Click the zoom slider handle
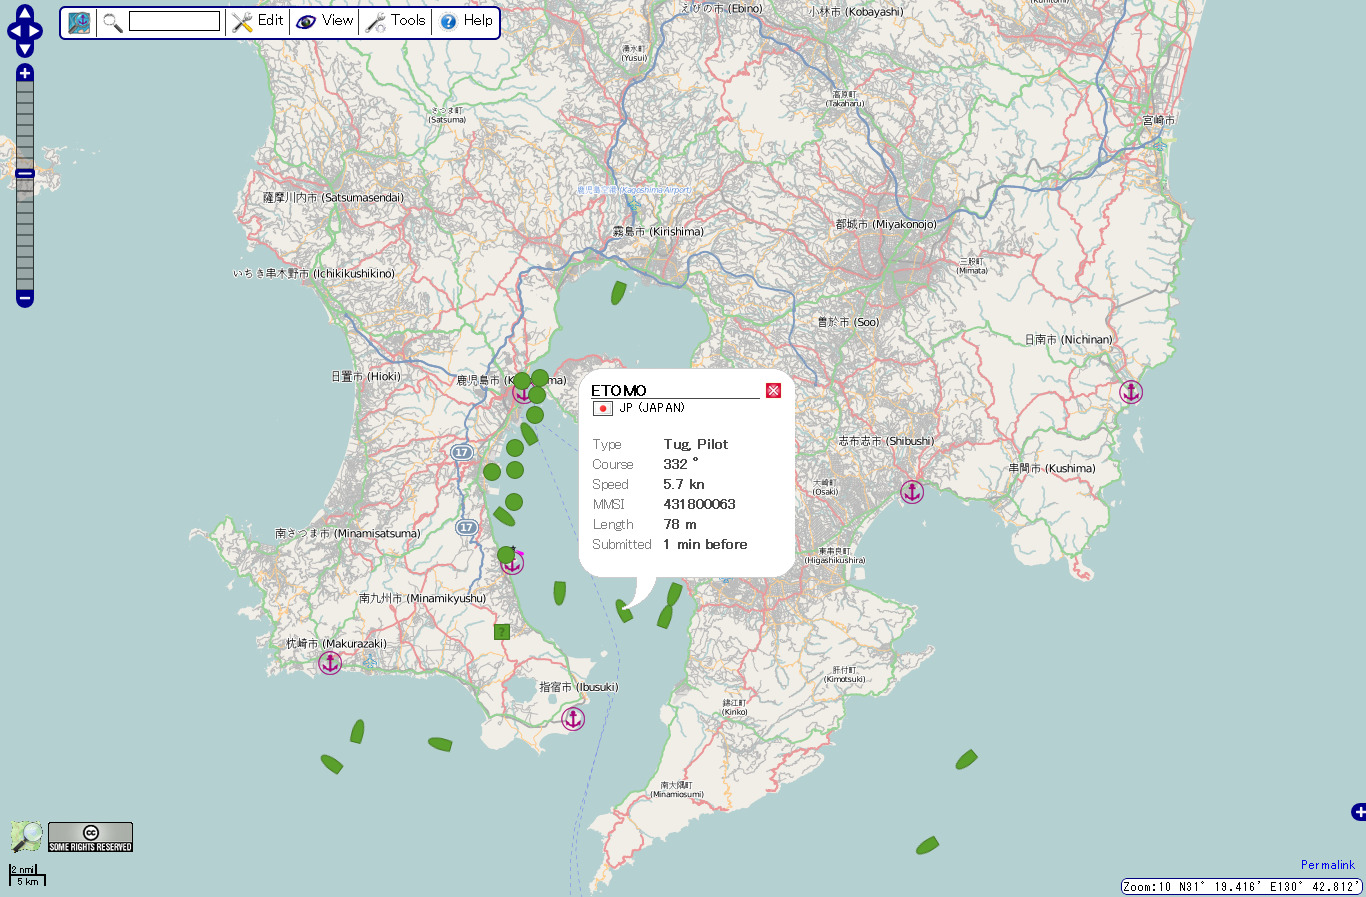This screenshot has height=897, width=1366. click(25, 174)
